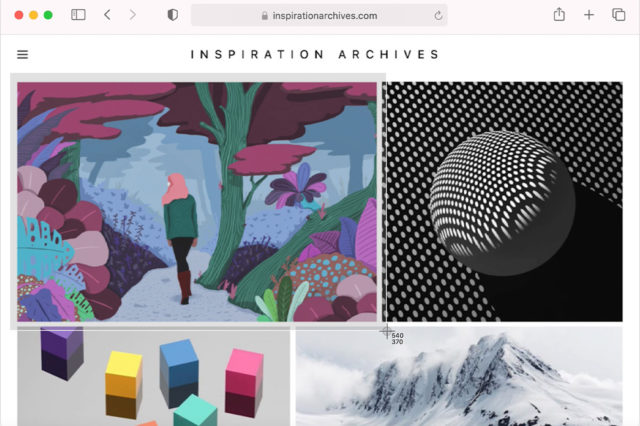
Task: Show the tab overview
Action: [618, 15]
